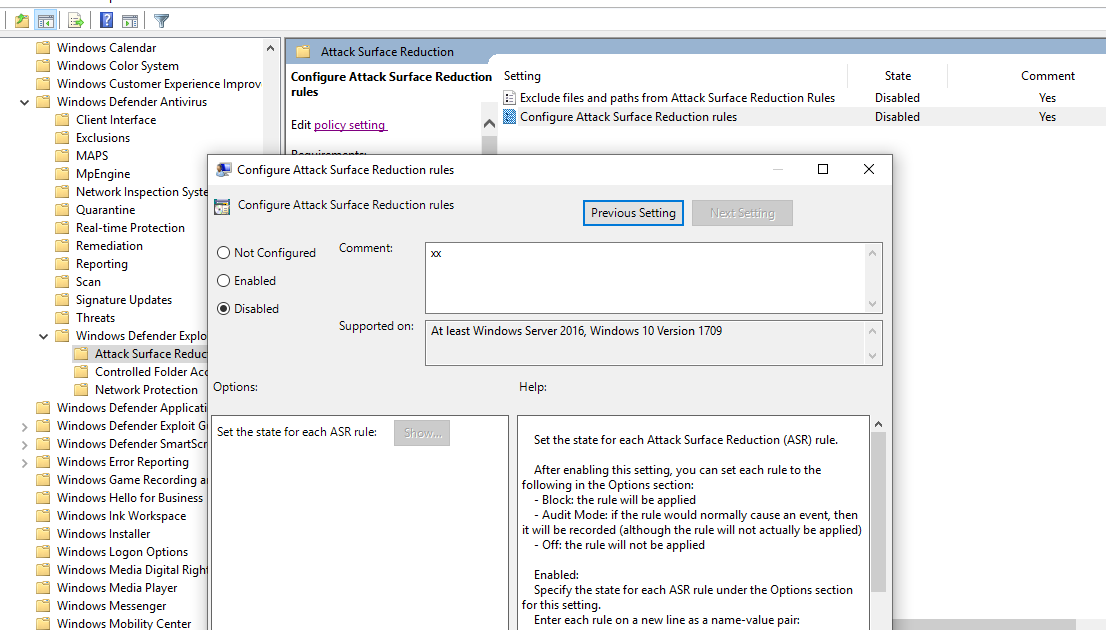The width and height of the screenshot is (1106, 630).
Task: Toggle the show/hide console tree toolbar icon
Action: click(x=46, y=21)
